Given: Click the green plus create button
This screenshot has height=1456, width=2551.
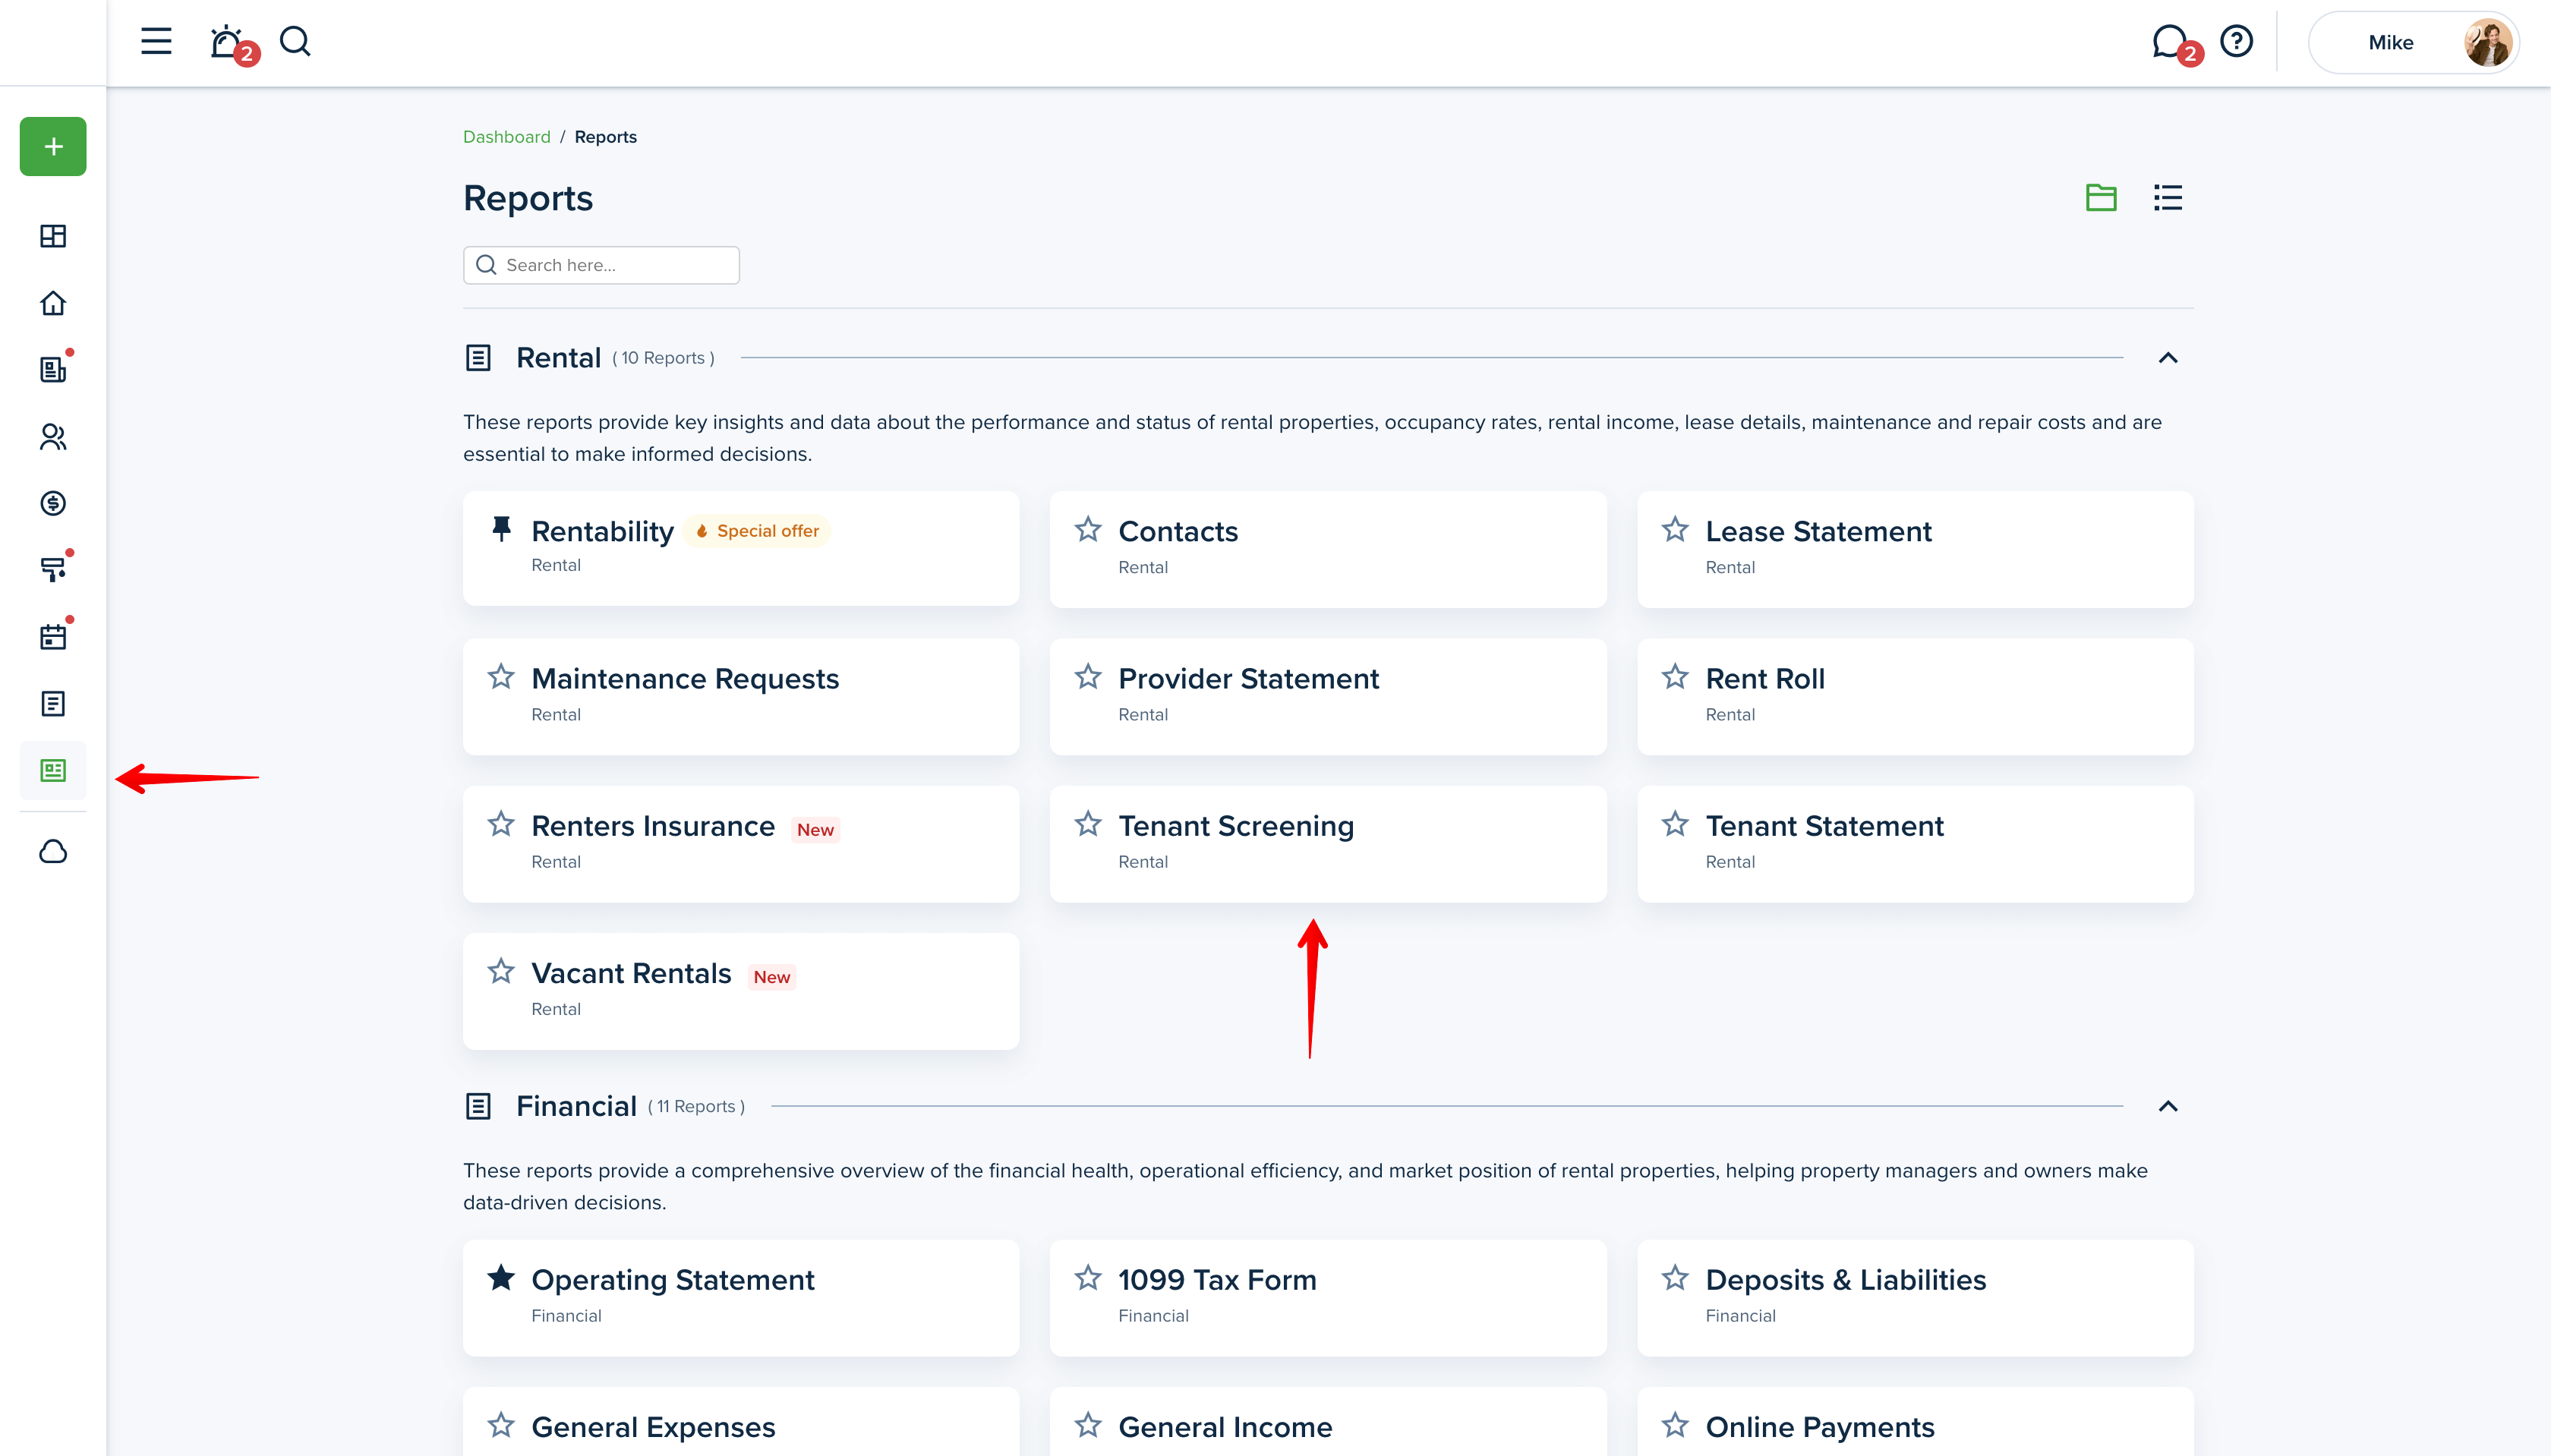Looking at the screenshot, I should [53, 146].
